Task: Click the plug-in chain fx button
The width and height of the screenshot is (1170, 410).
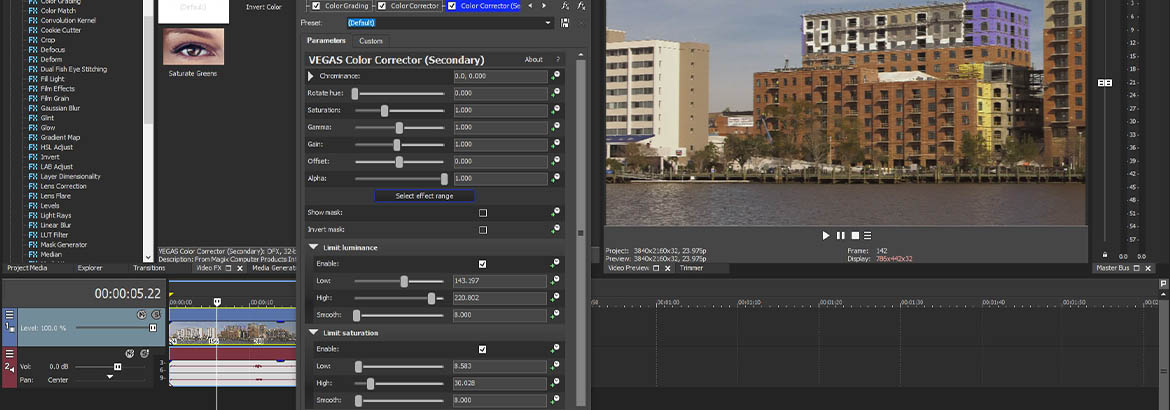Action: click(x=565, y=6)
